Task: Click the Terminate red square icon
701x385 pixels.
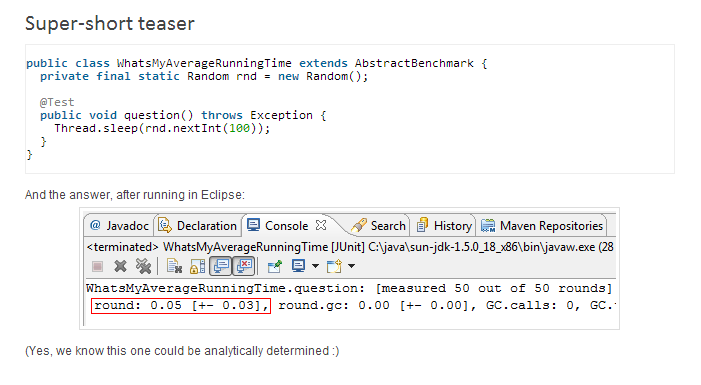Action: click(97, 267)
